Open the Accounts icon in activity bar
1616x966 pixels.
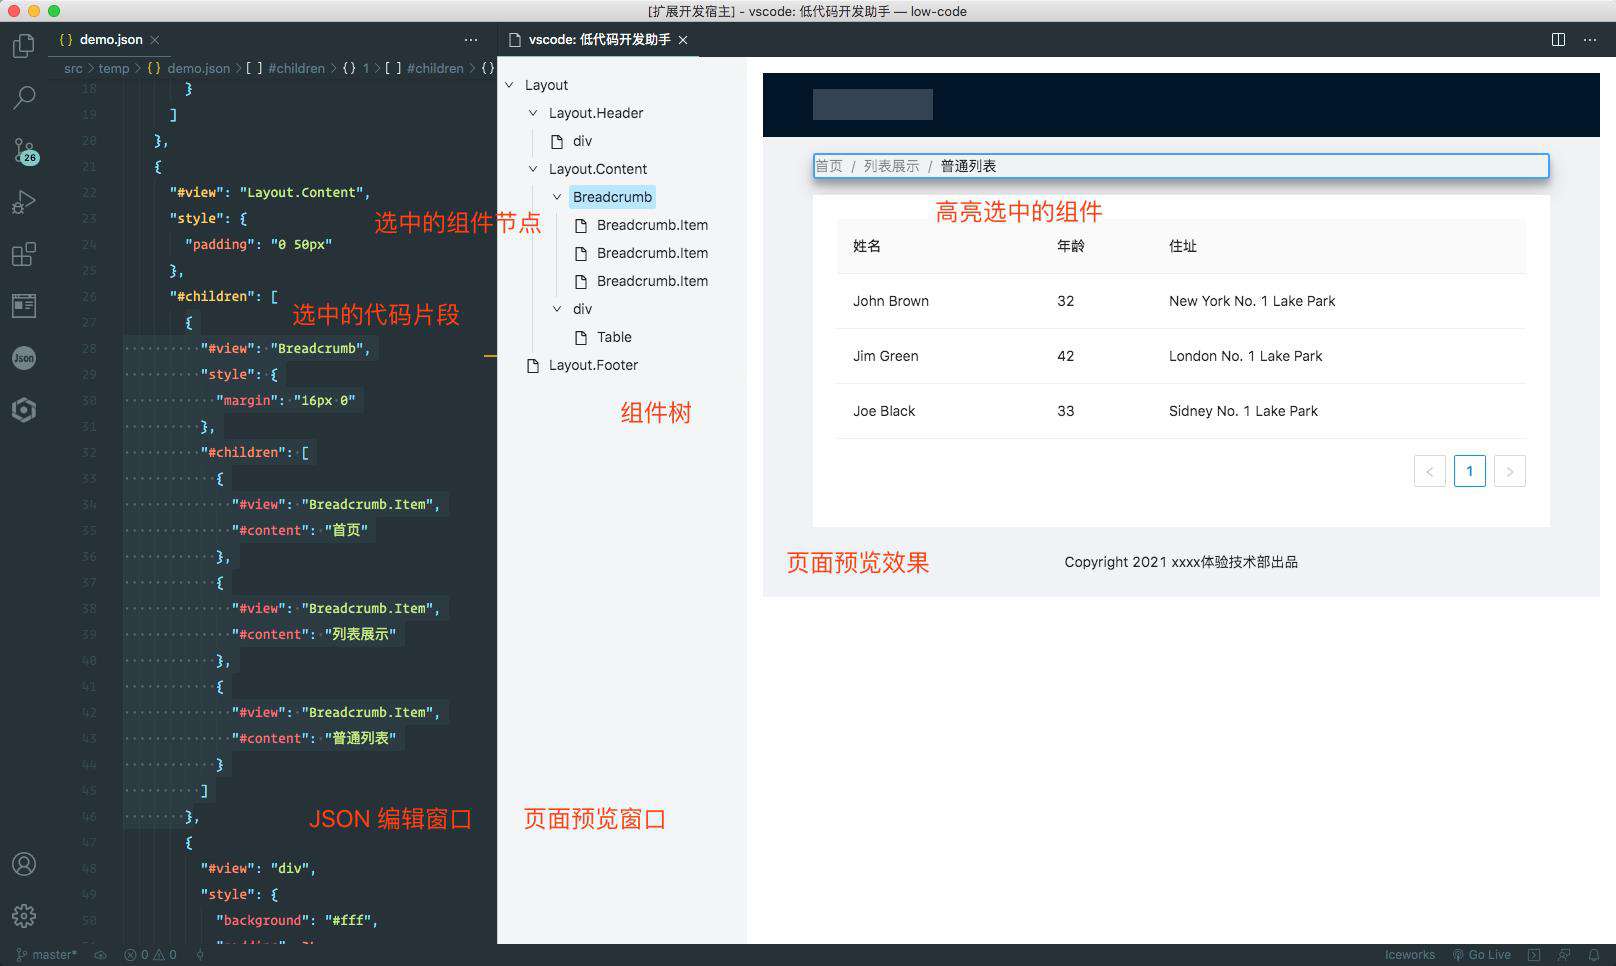pyautogui.click(x=24, y=864)
